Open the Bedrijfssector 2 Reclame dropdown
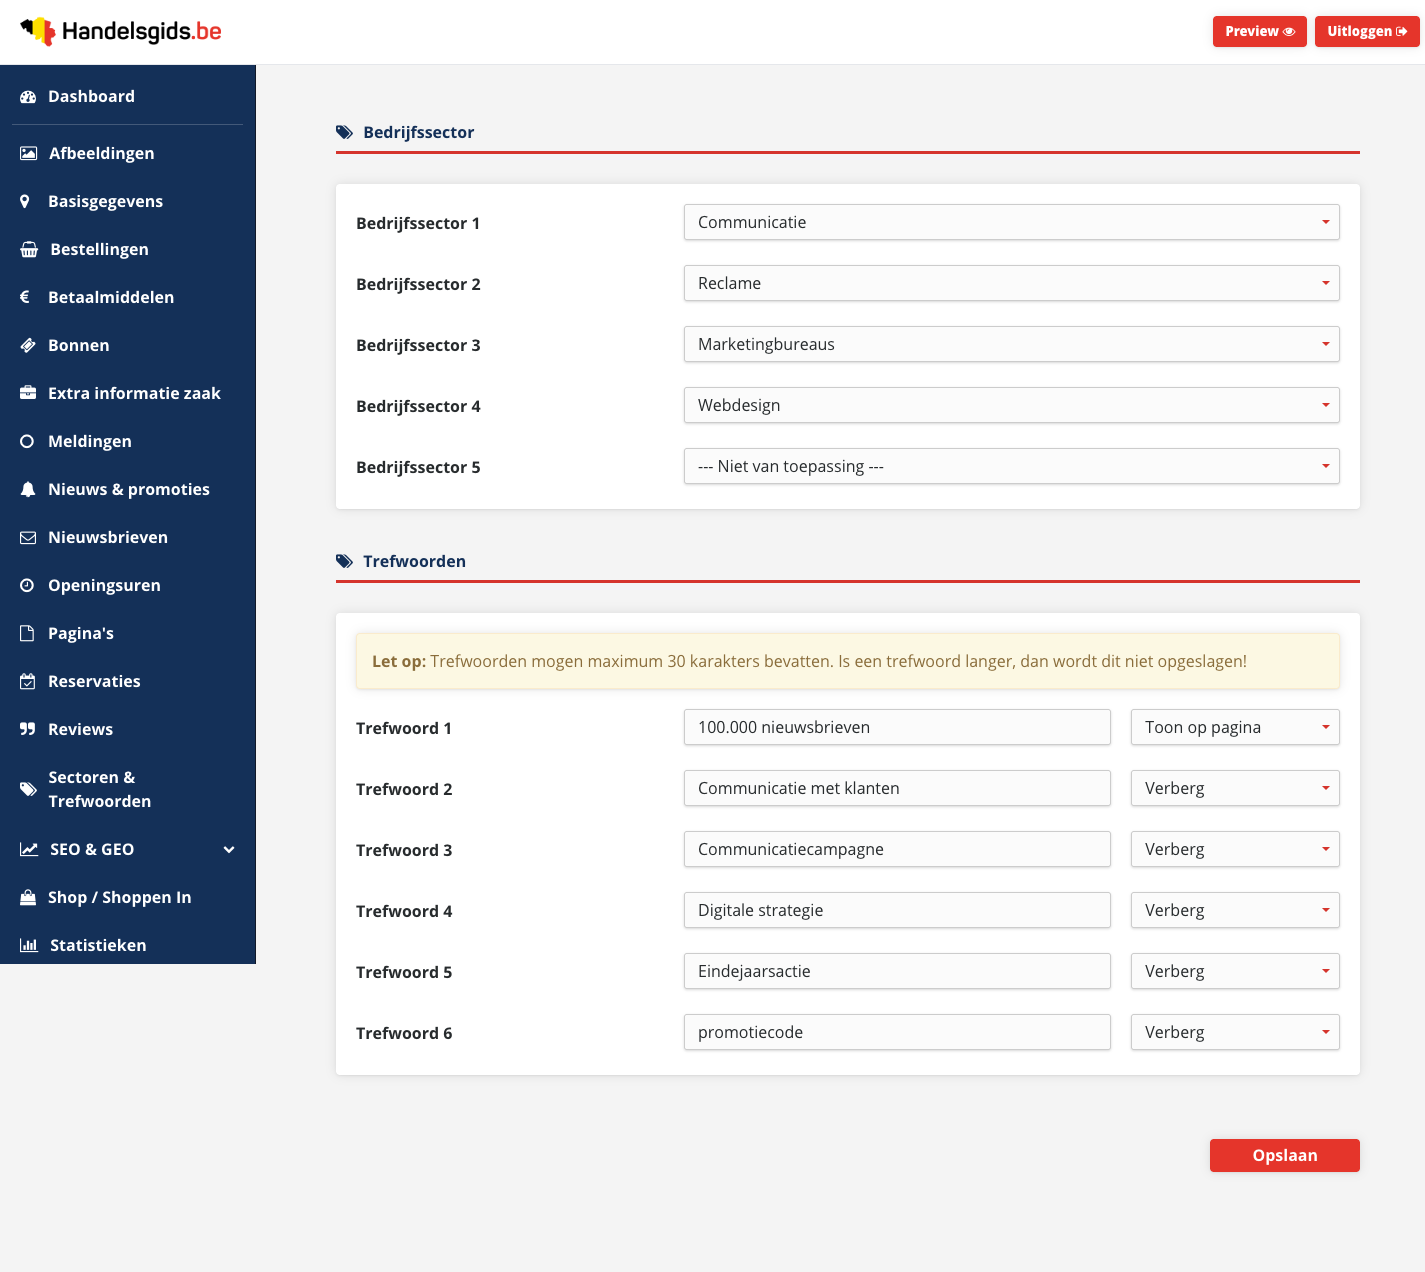This screenshot has height=1272, width=1425. (1011, 283)
